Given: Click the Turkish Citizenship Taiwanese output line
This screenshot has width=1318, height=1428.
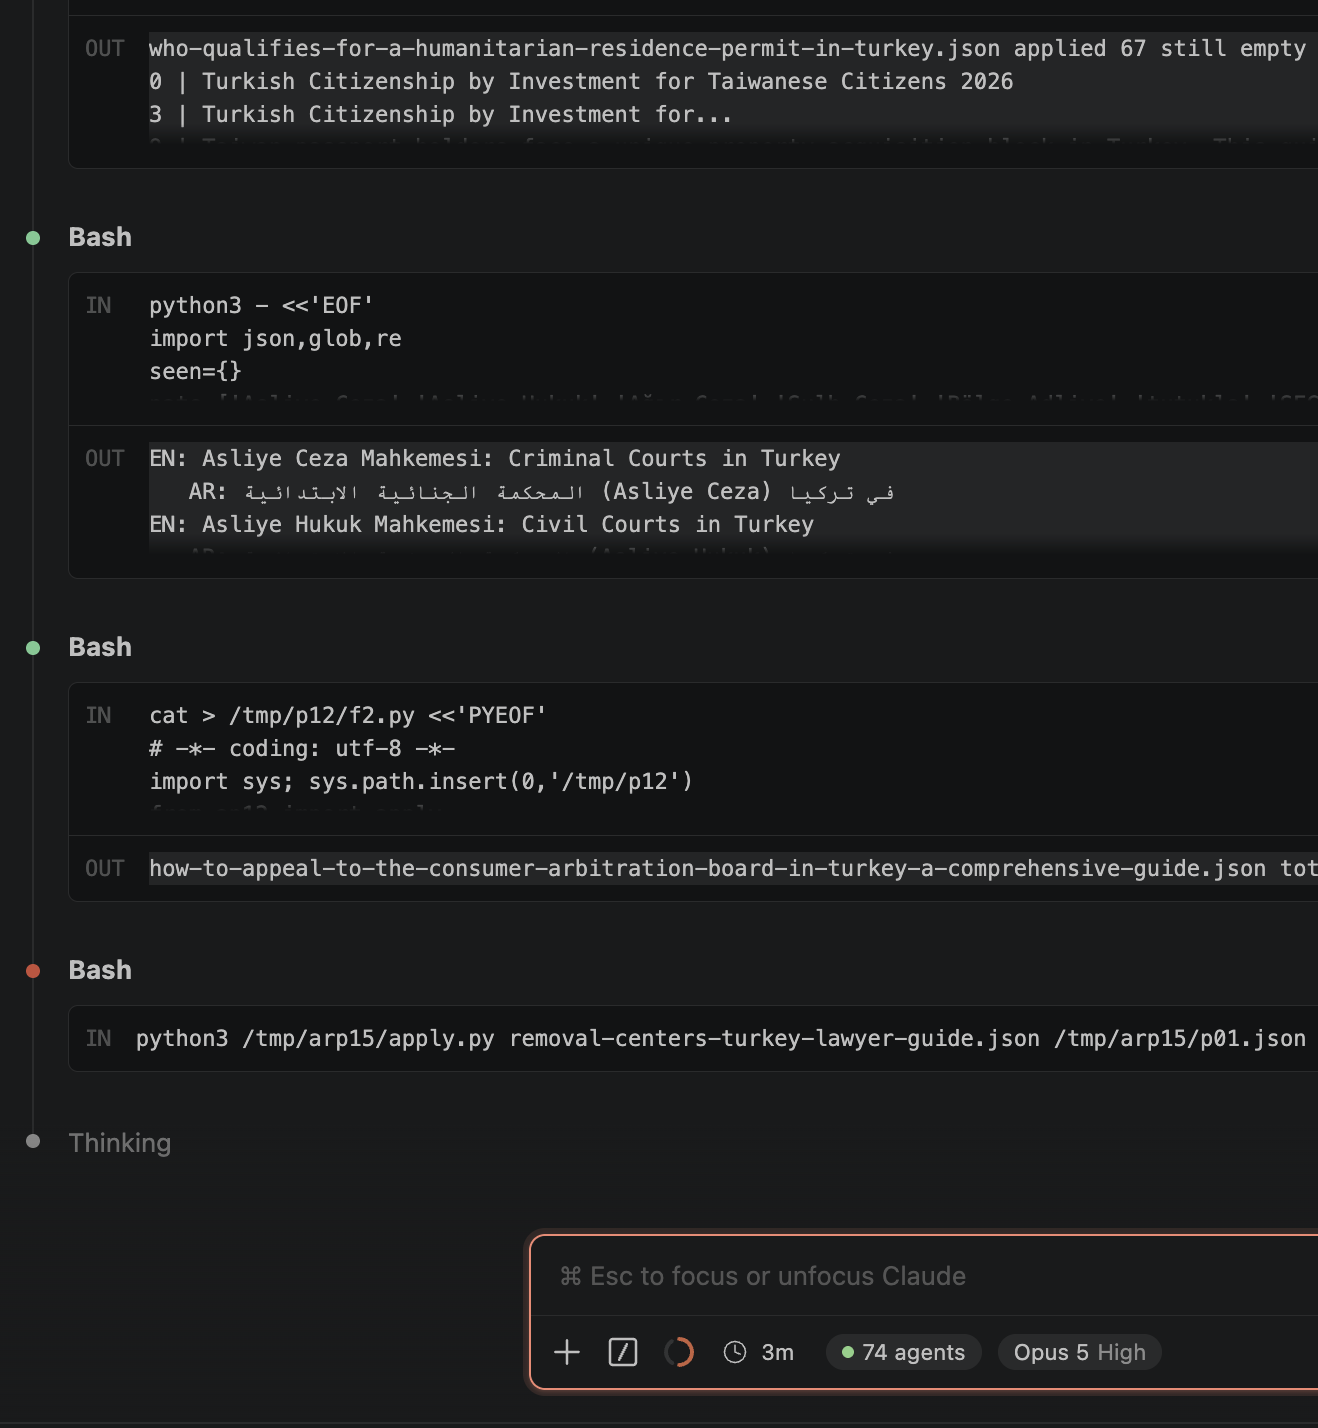Looking at the screenshot, I should tap(581, 81).
